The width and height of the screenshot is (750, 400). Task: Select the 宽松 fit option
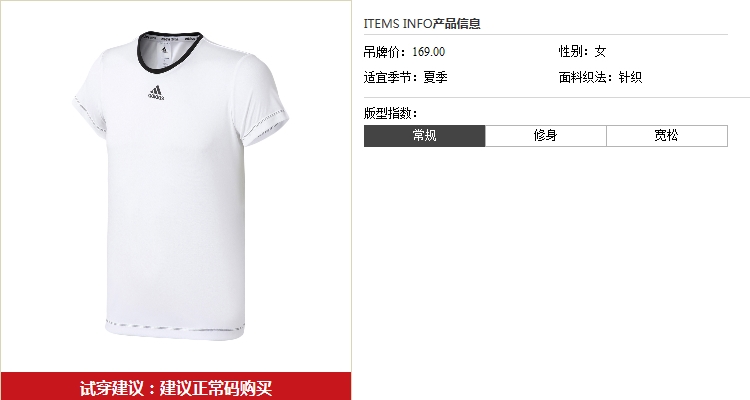(x=667, y=136)
